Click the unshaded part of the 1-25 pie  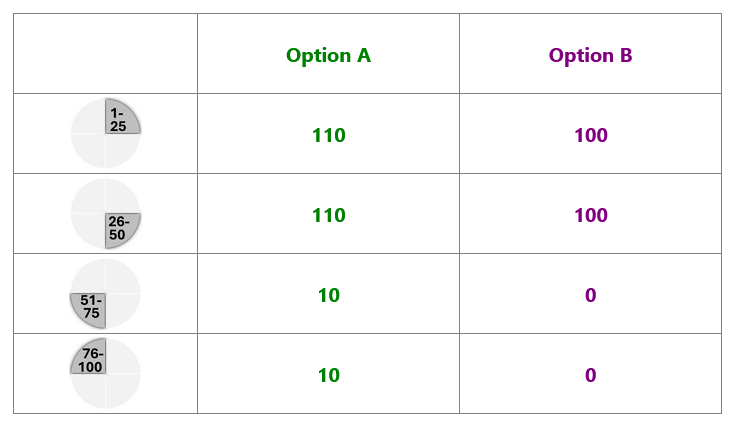coord(89,150)
